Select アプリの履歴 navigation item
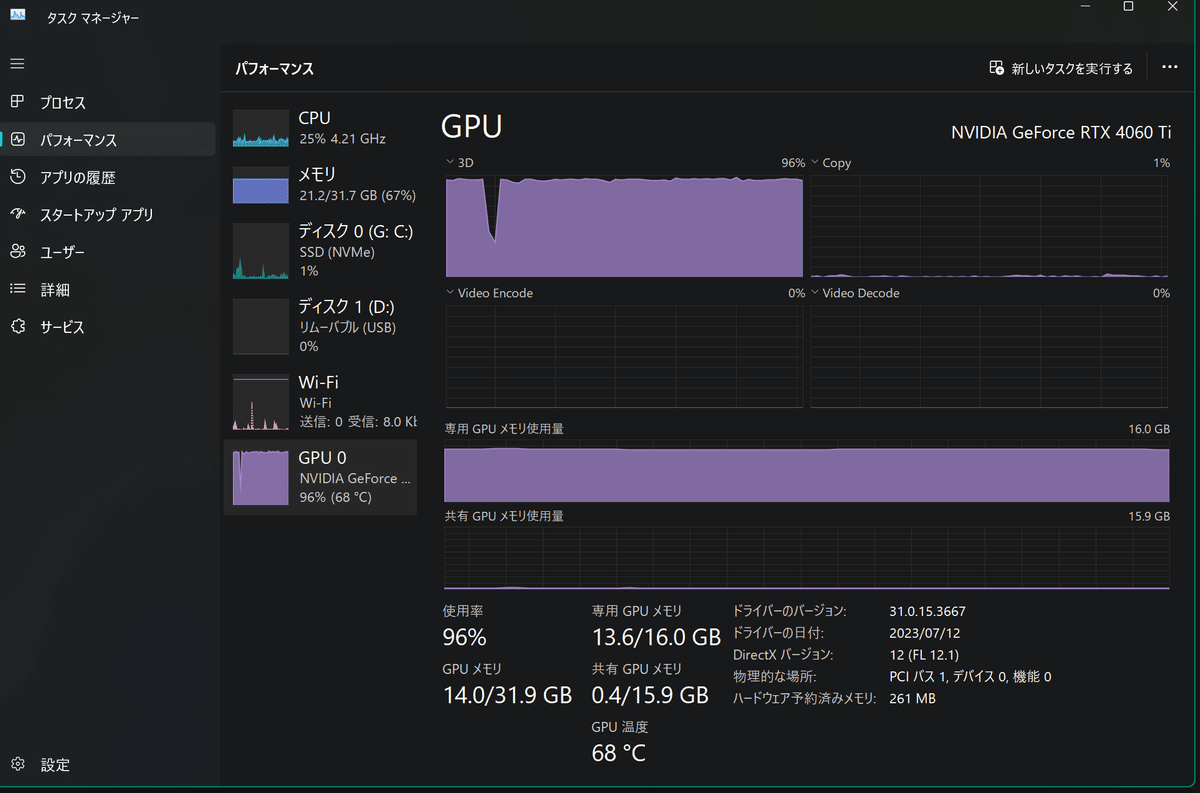Image resolution: width=1200 pixels, height=793 pixels. (108, 177)
